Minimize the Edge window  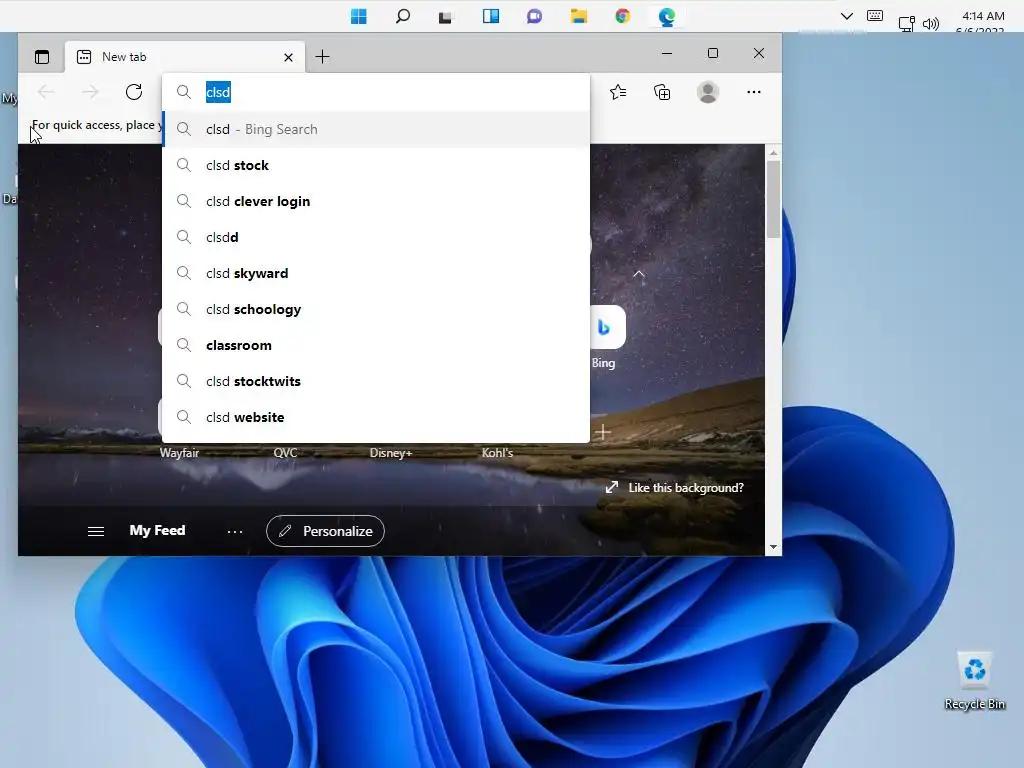[667, 54]
